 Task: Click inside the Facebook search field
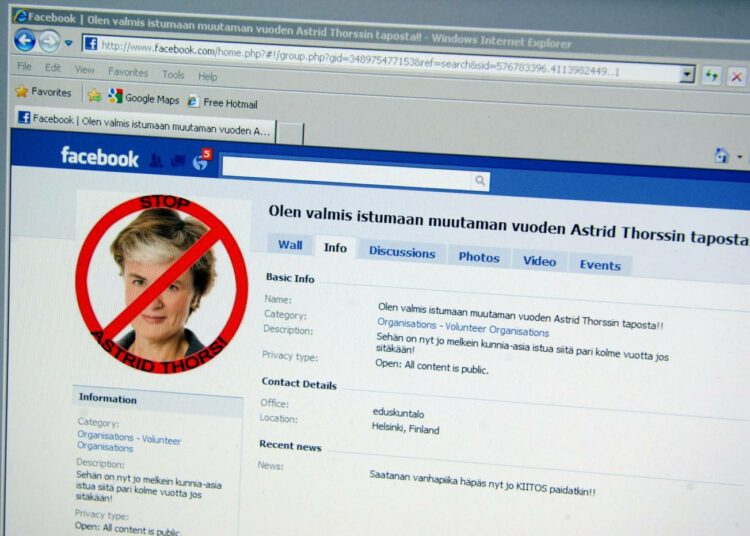pos(348,175)
